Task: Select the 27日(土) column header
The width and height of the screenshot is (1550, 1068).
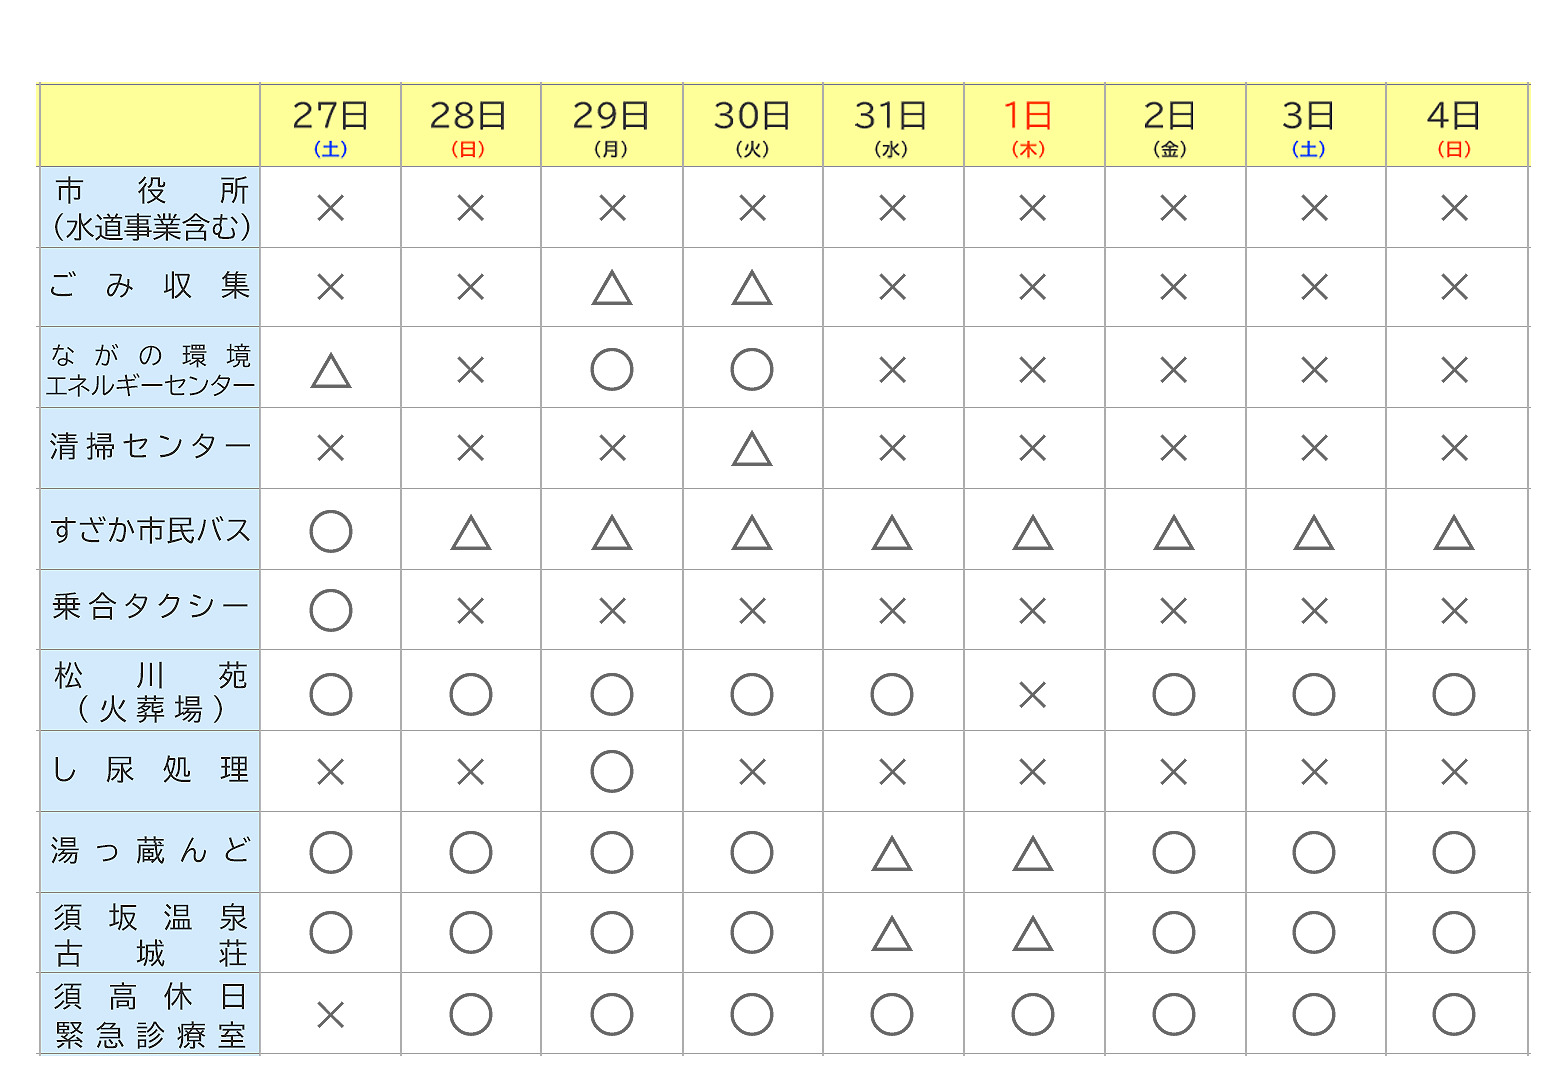Action: tap(330, 125)
